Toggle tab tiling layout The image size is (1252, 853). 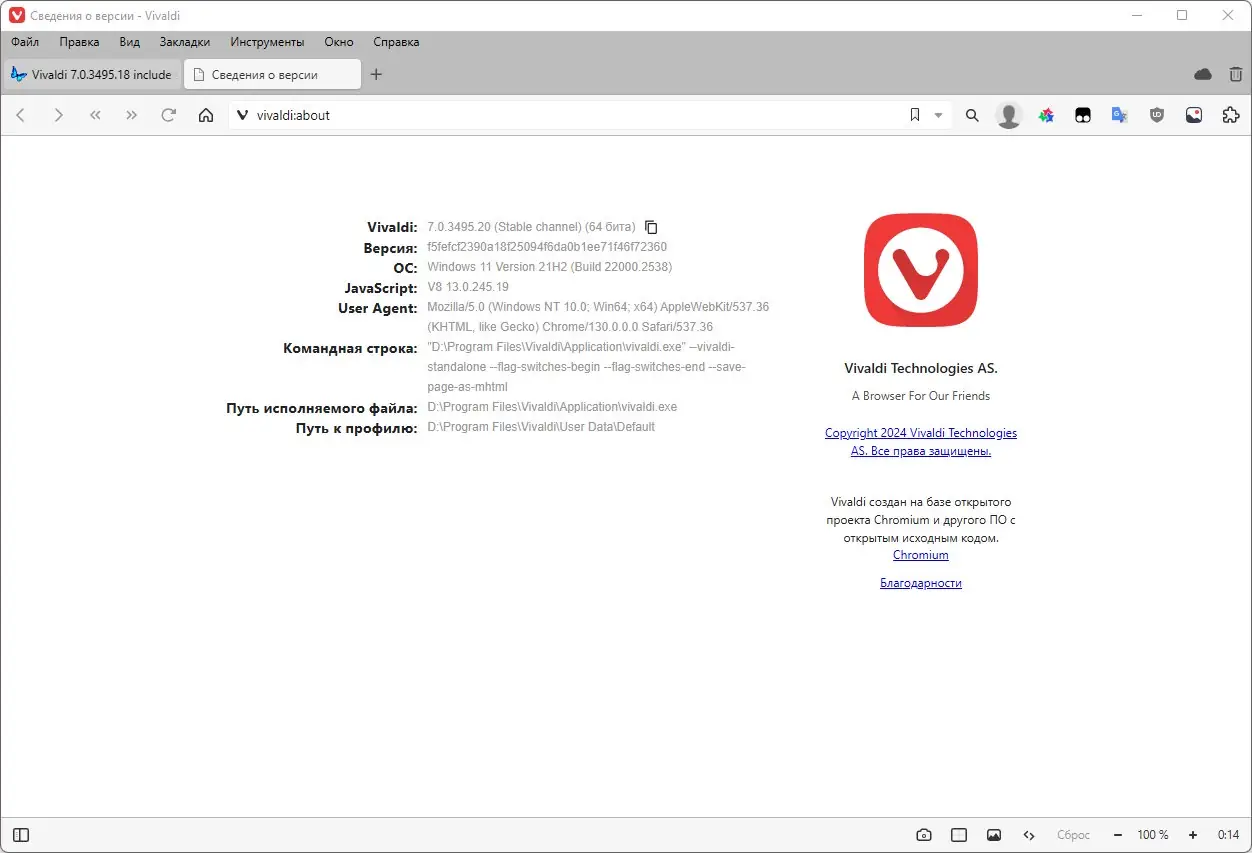point(958,834)
